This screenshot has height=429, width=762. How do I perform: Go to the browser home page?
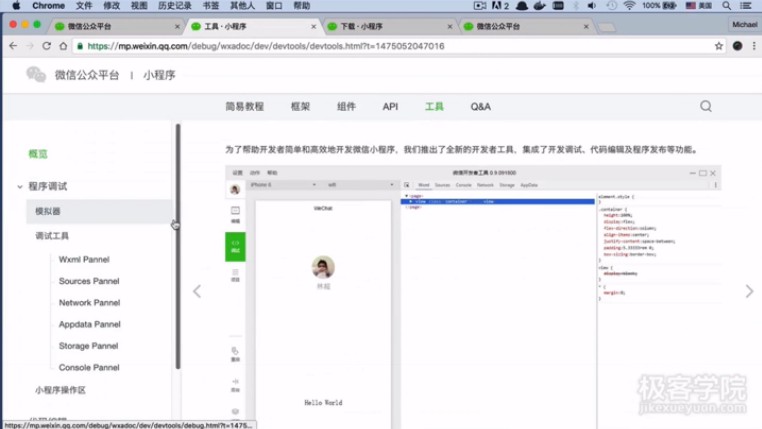pos(63,46)
